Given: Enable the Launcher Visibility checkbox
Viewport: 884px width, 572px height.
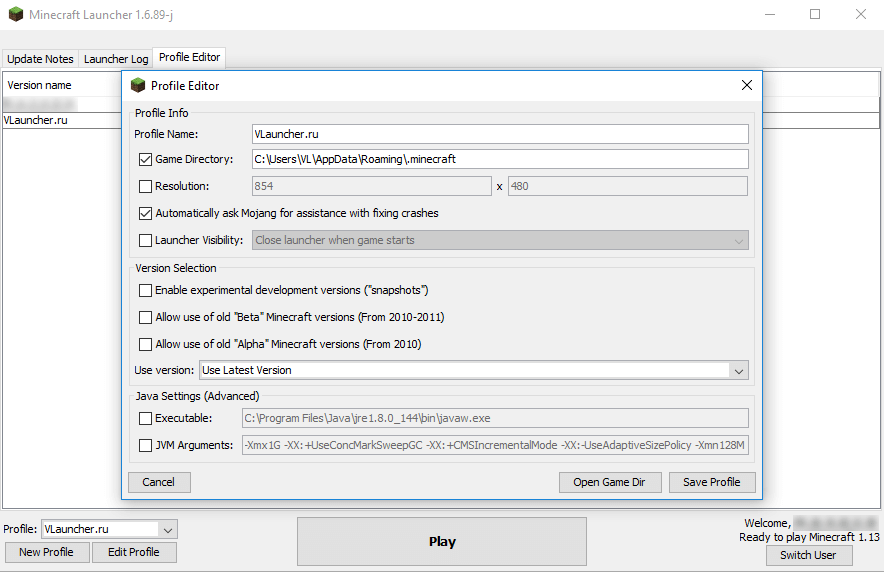Looking at the screenshot, I should click(x=145, y=240).
